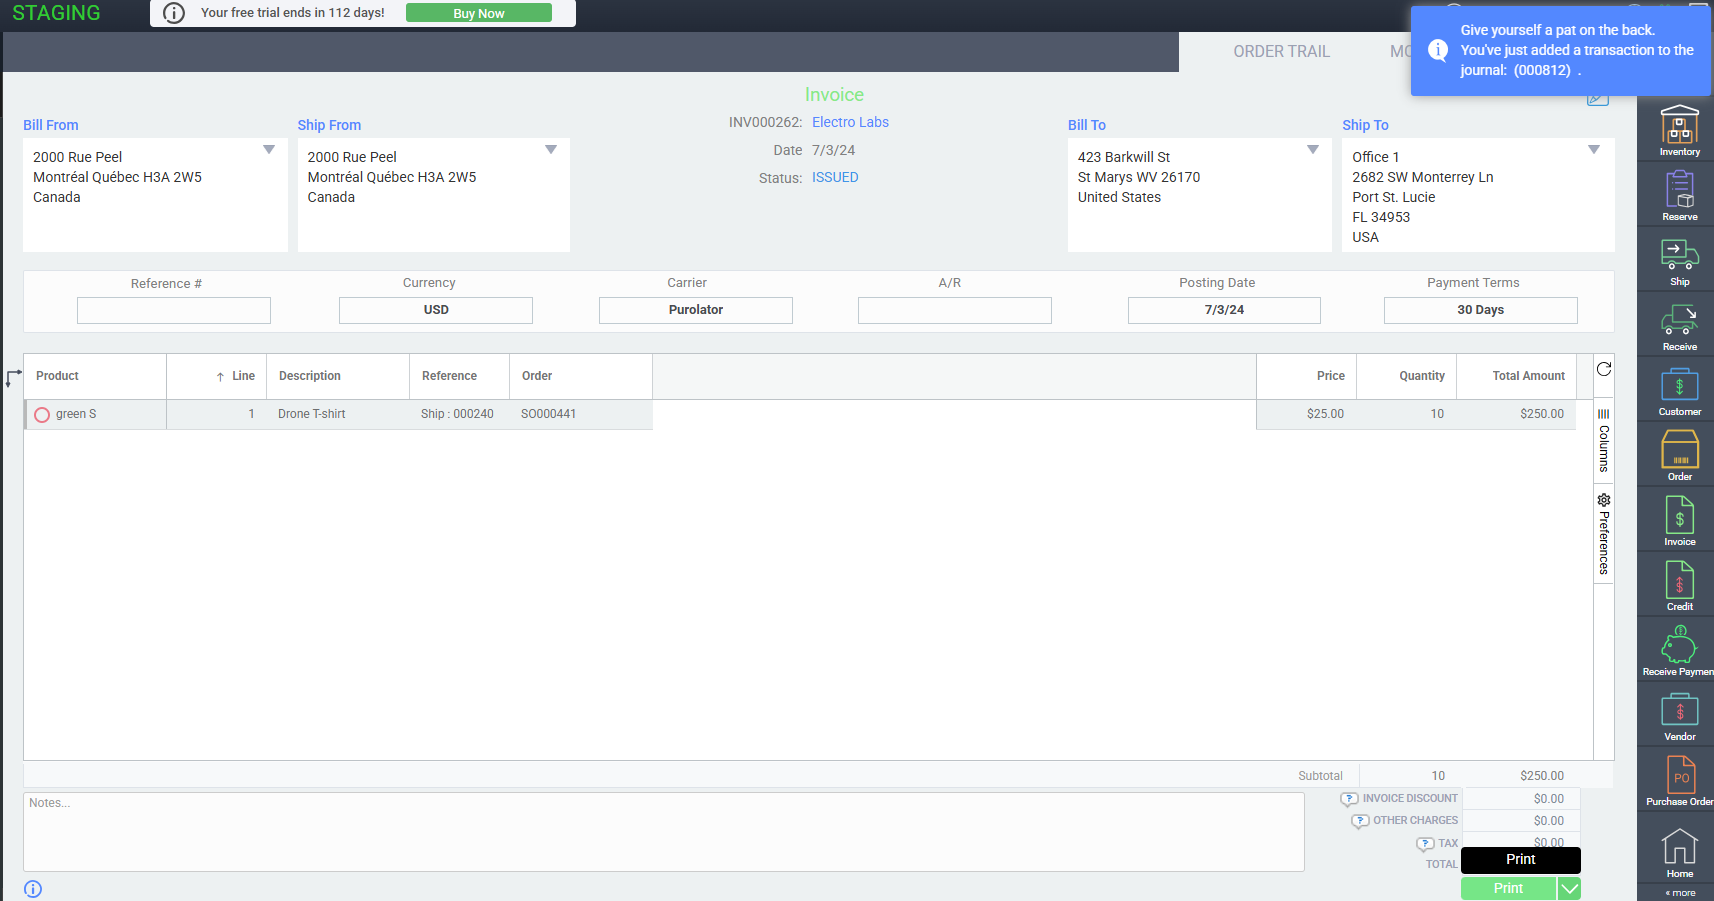Click the refresh grid icon
1714x901 pixels.
pyautogui.click(x=1603, y=369)
